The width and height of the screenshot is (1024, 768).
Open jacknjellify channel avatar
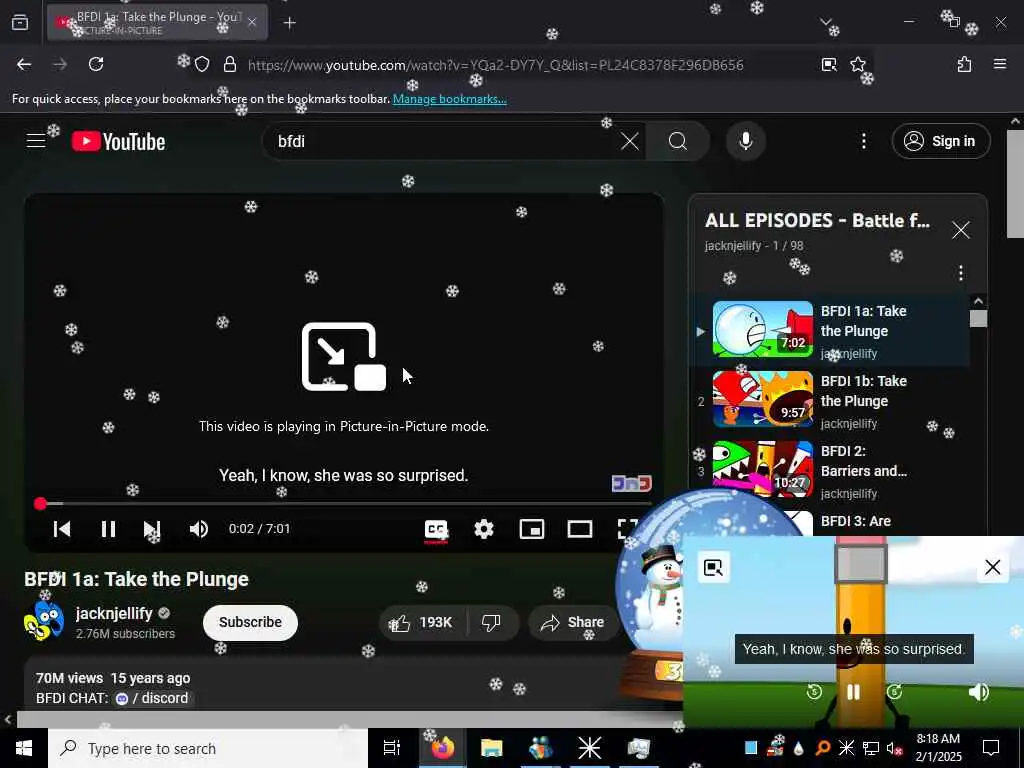point(44,621)
